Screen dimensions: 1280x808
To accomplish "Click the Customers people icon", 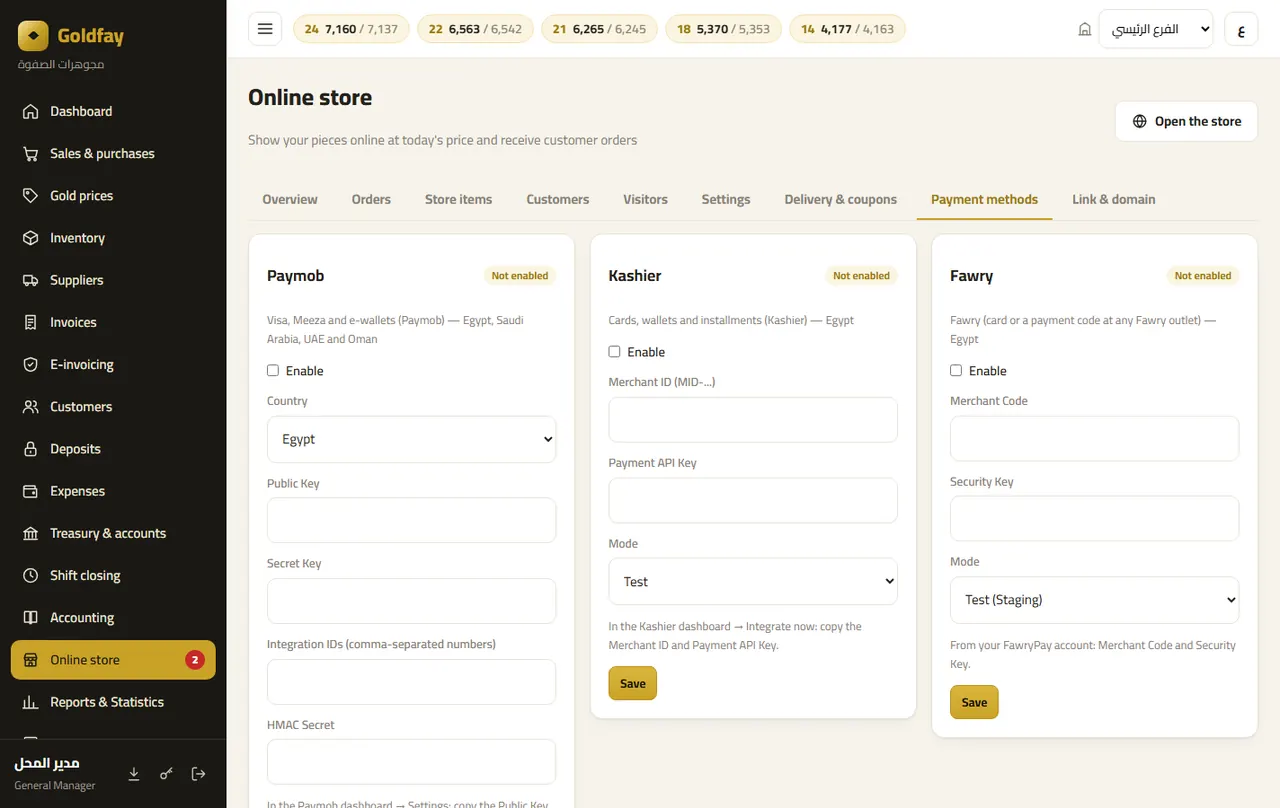I will click(x=31, y=407).
